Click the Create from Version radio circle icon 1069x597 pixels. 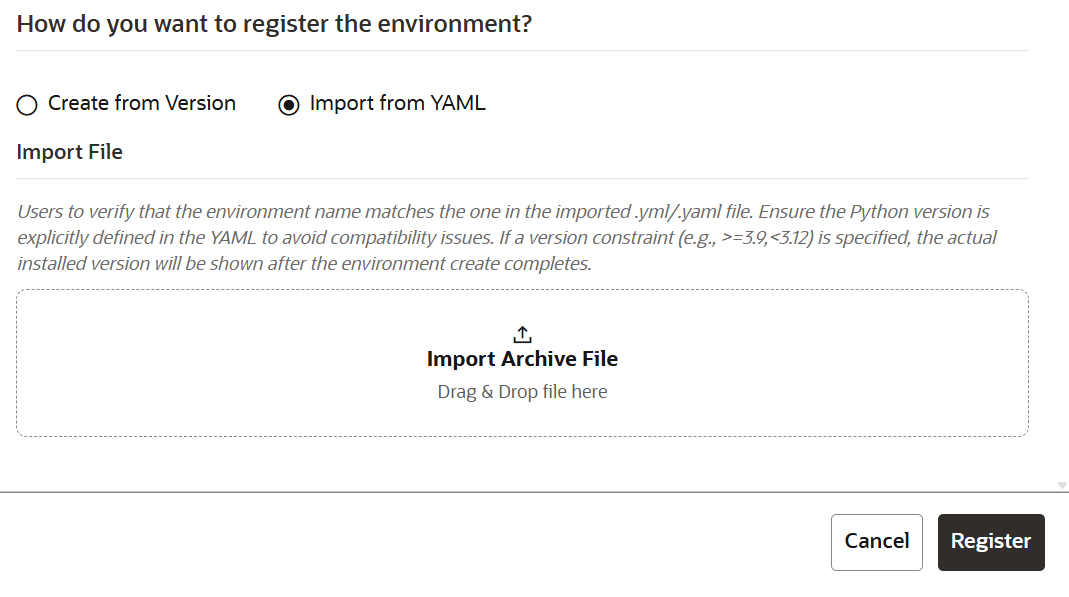click(26, 103)
